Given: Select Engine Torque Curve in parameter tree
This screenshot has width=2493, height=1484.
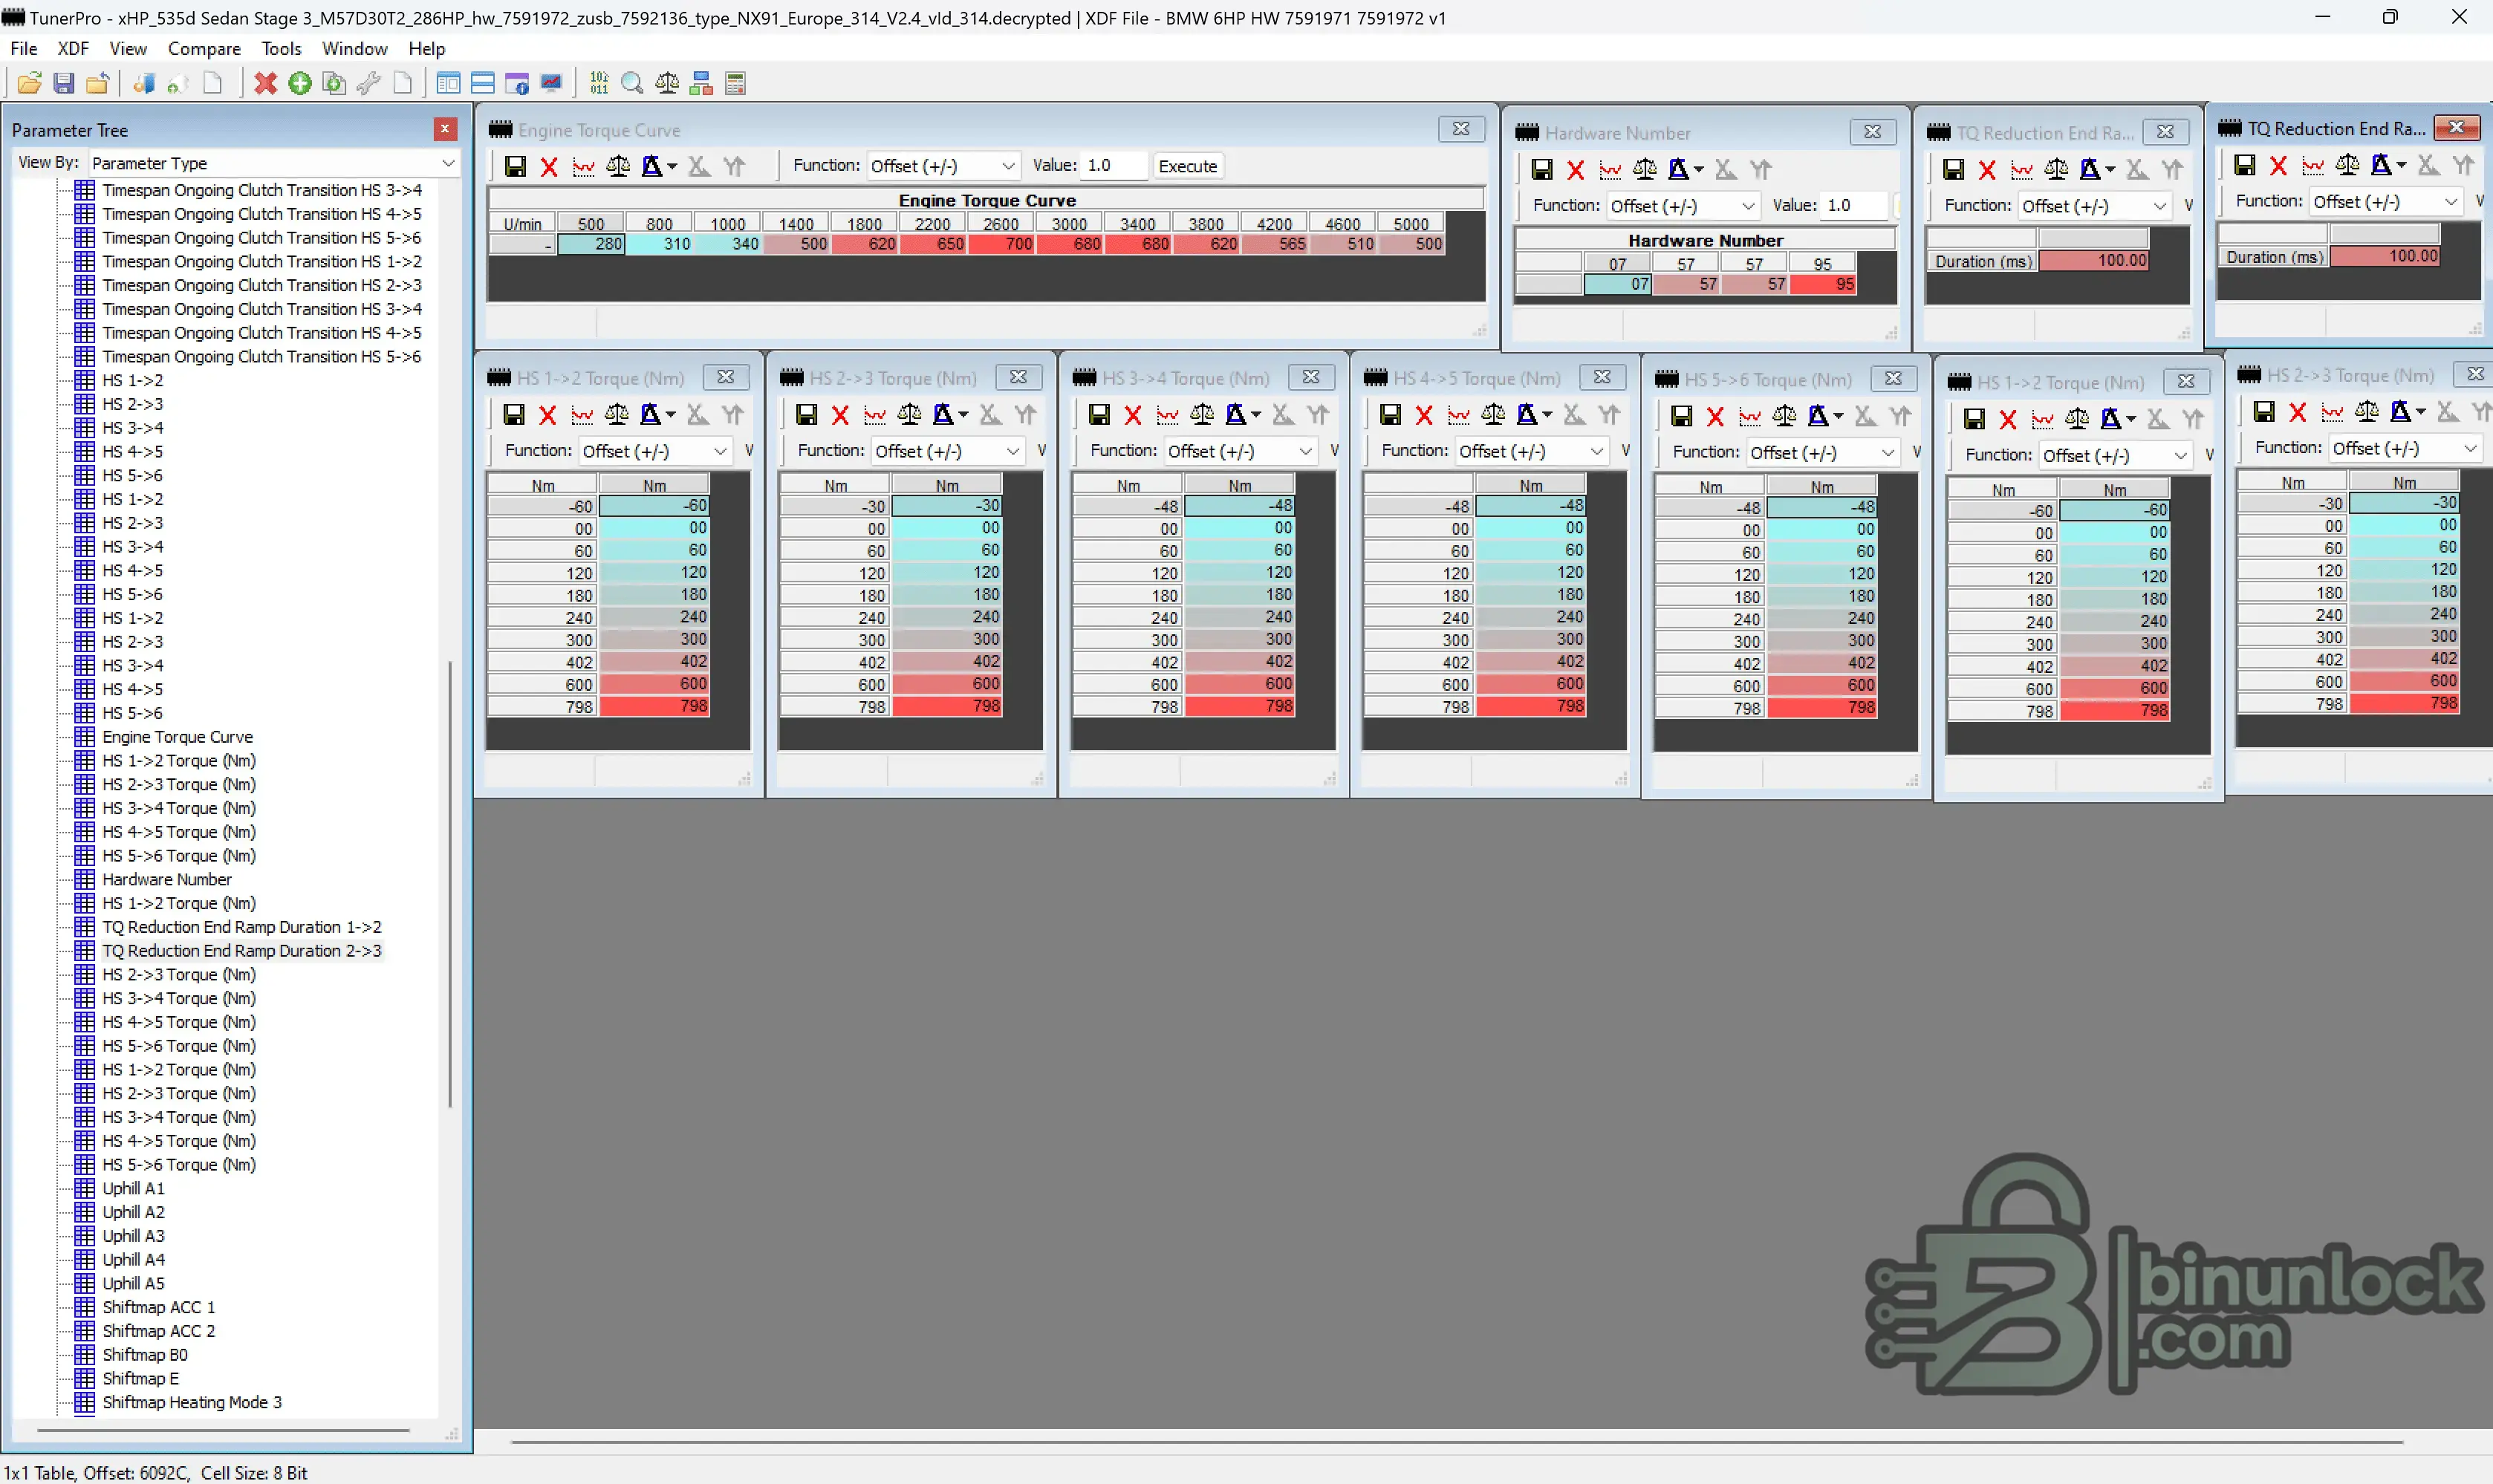Looking at the screenshot, I should point(177,737).
